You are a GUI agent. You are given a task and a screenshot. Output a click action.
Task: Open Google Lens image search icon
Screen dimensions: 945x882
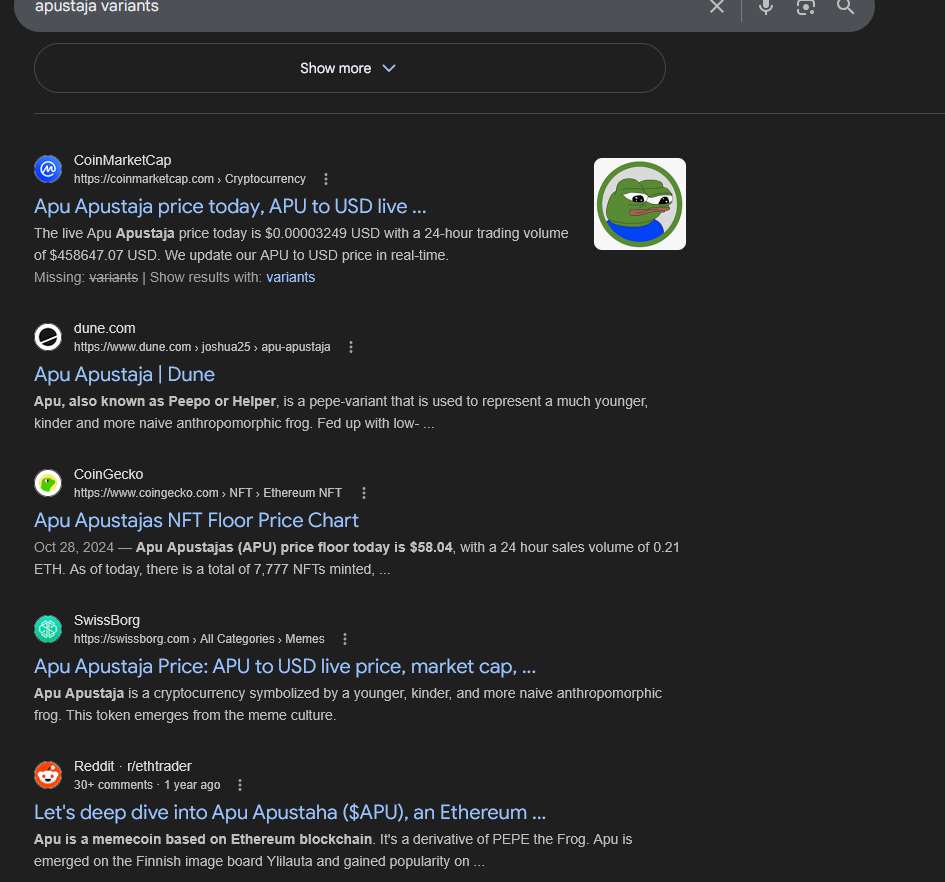coord(806,6)
